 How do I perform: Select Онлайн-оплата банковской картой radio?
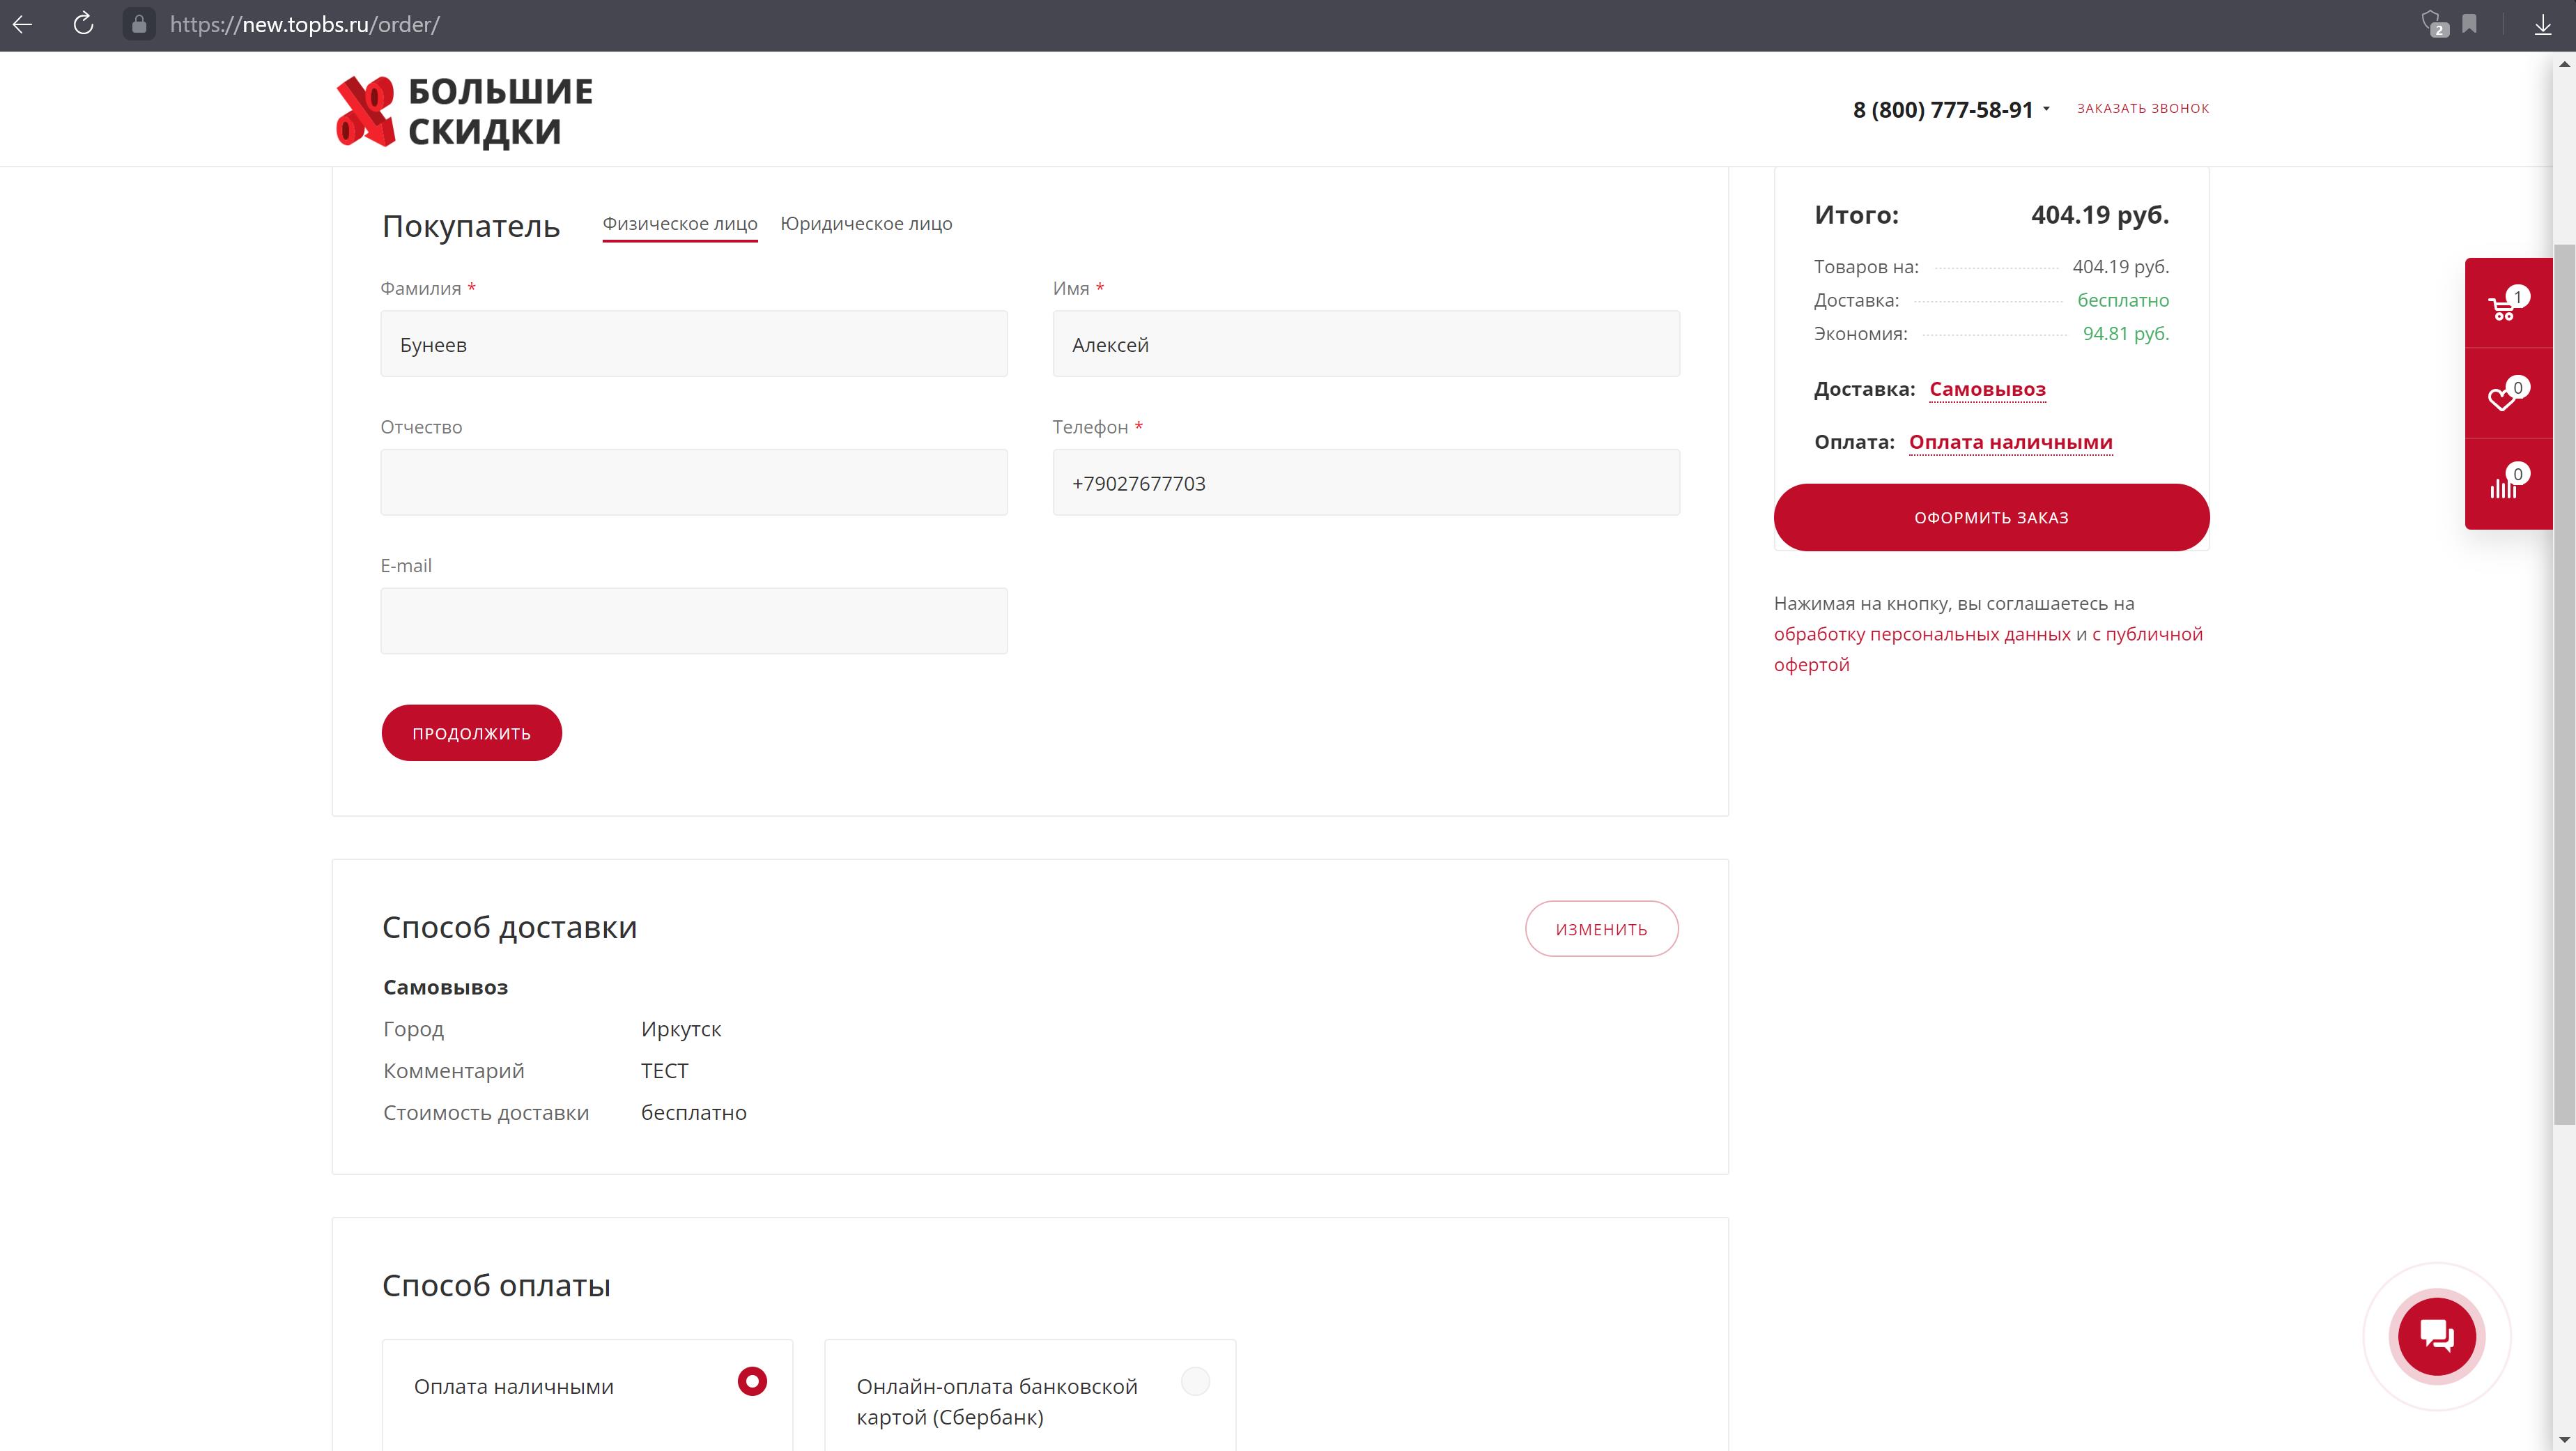pyautogui.click(x=1195, y=1381)
